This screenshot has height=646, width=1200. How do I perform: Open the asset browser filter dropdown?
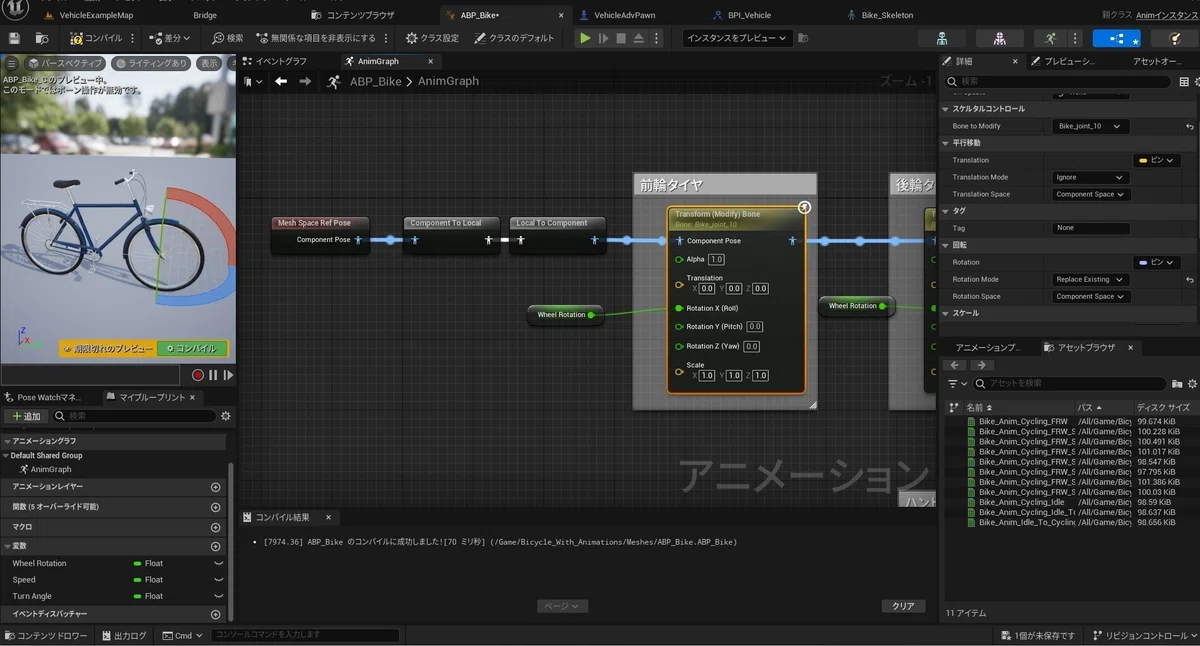point(958,384)
